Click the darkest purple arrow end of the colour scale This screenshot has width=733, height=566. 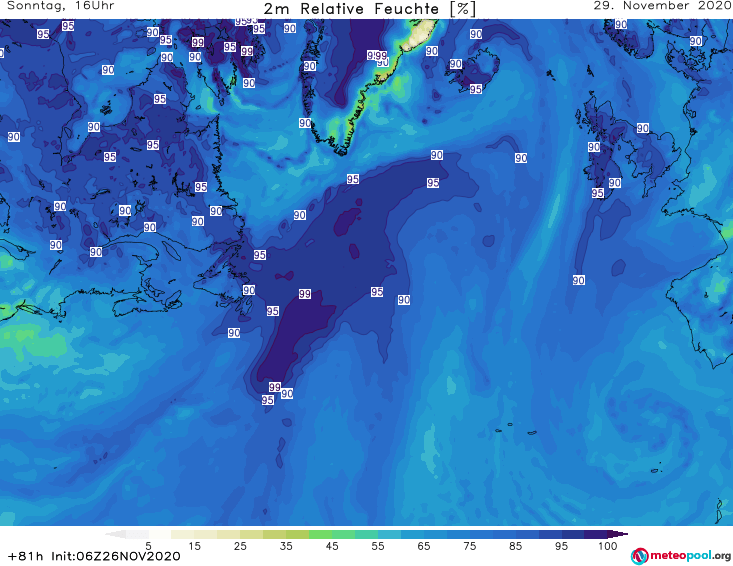coord(618,534)
